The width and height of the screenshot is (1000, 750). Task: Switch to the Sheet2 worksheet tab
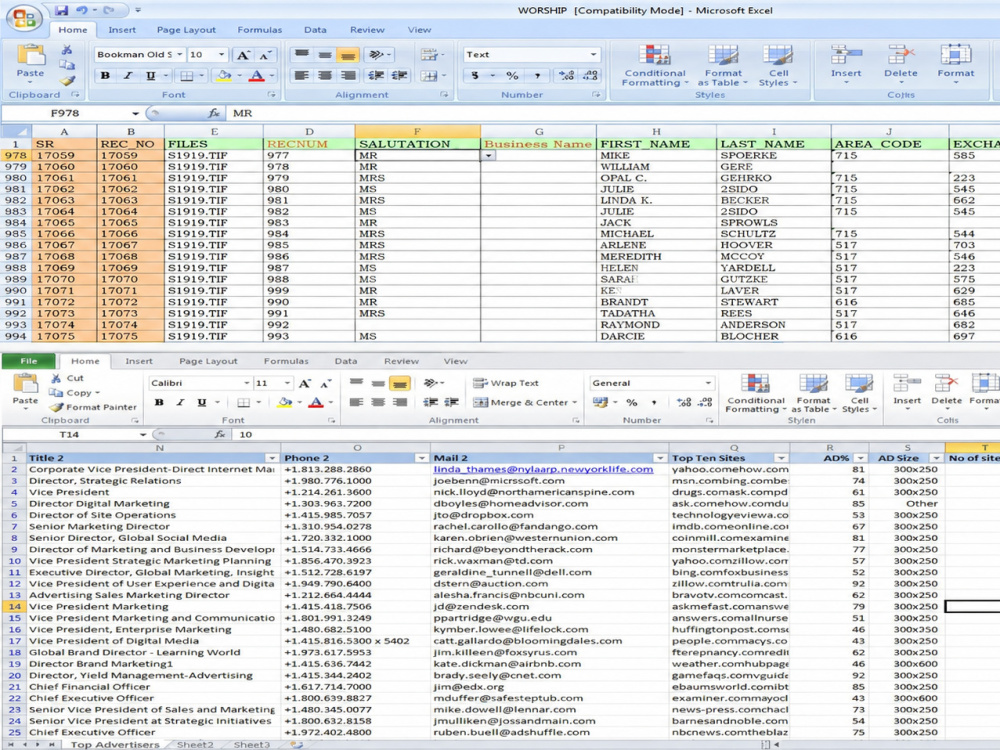[195, 744]
